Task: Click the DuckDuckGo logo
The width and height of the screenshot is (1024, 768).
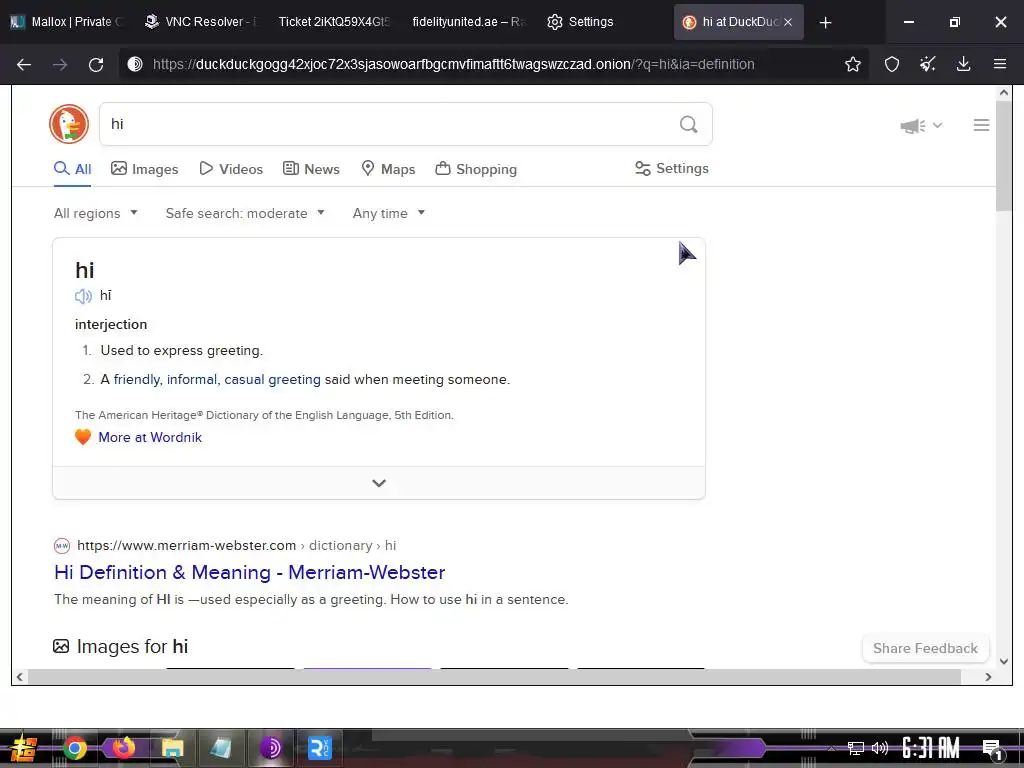Action: pyautogui.click(x=69, y=123)
